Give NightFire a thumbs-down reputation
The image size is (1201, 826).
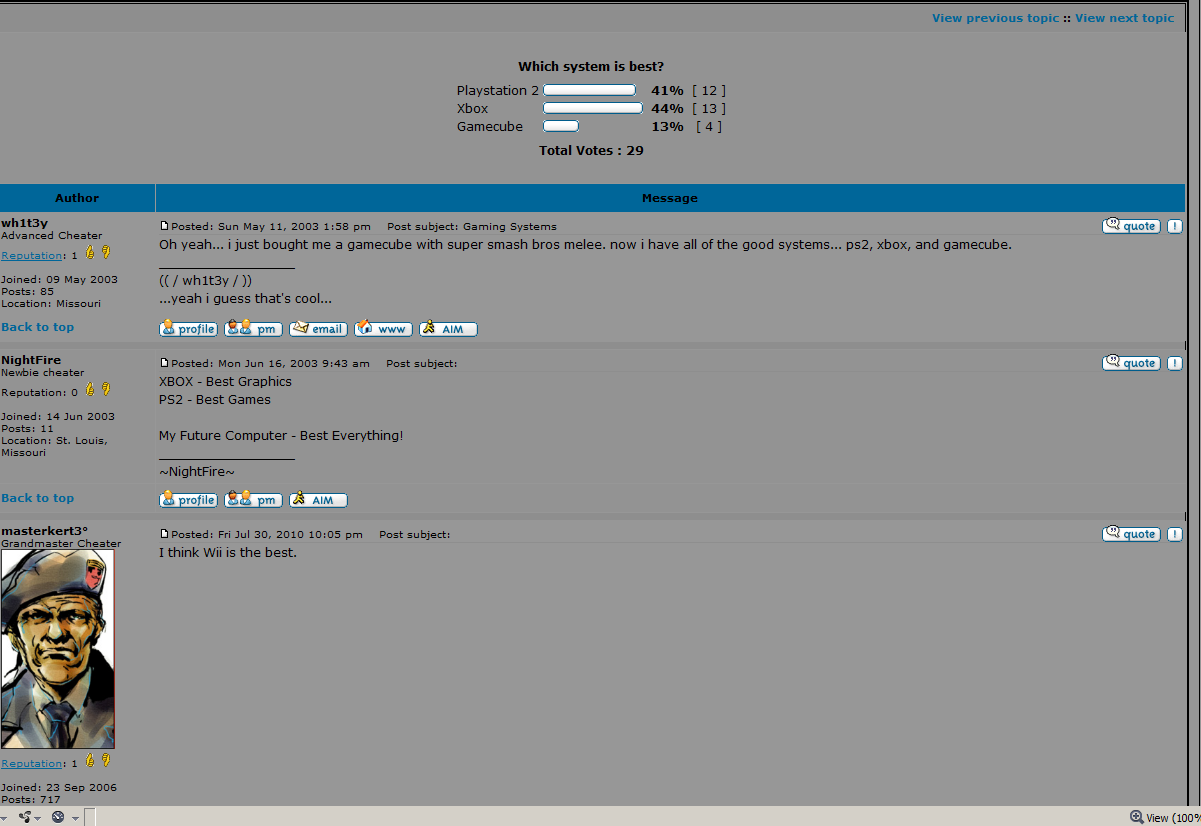(x=106, y=390)
